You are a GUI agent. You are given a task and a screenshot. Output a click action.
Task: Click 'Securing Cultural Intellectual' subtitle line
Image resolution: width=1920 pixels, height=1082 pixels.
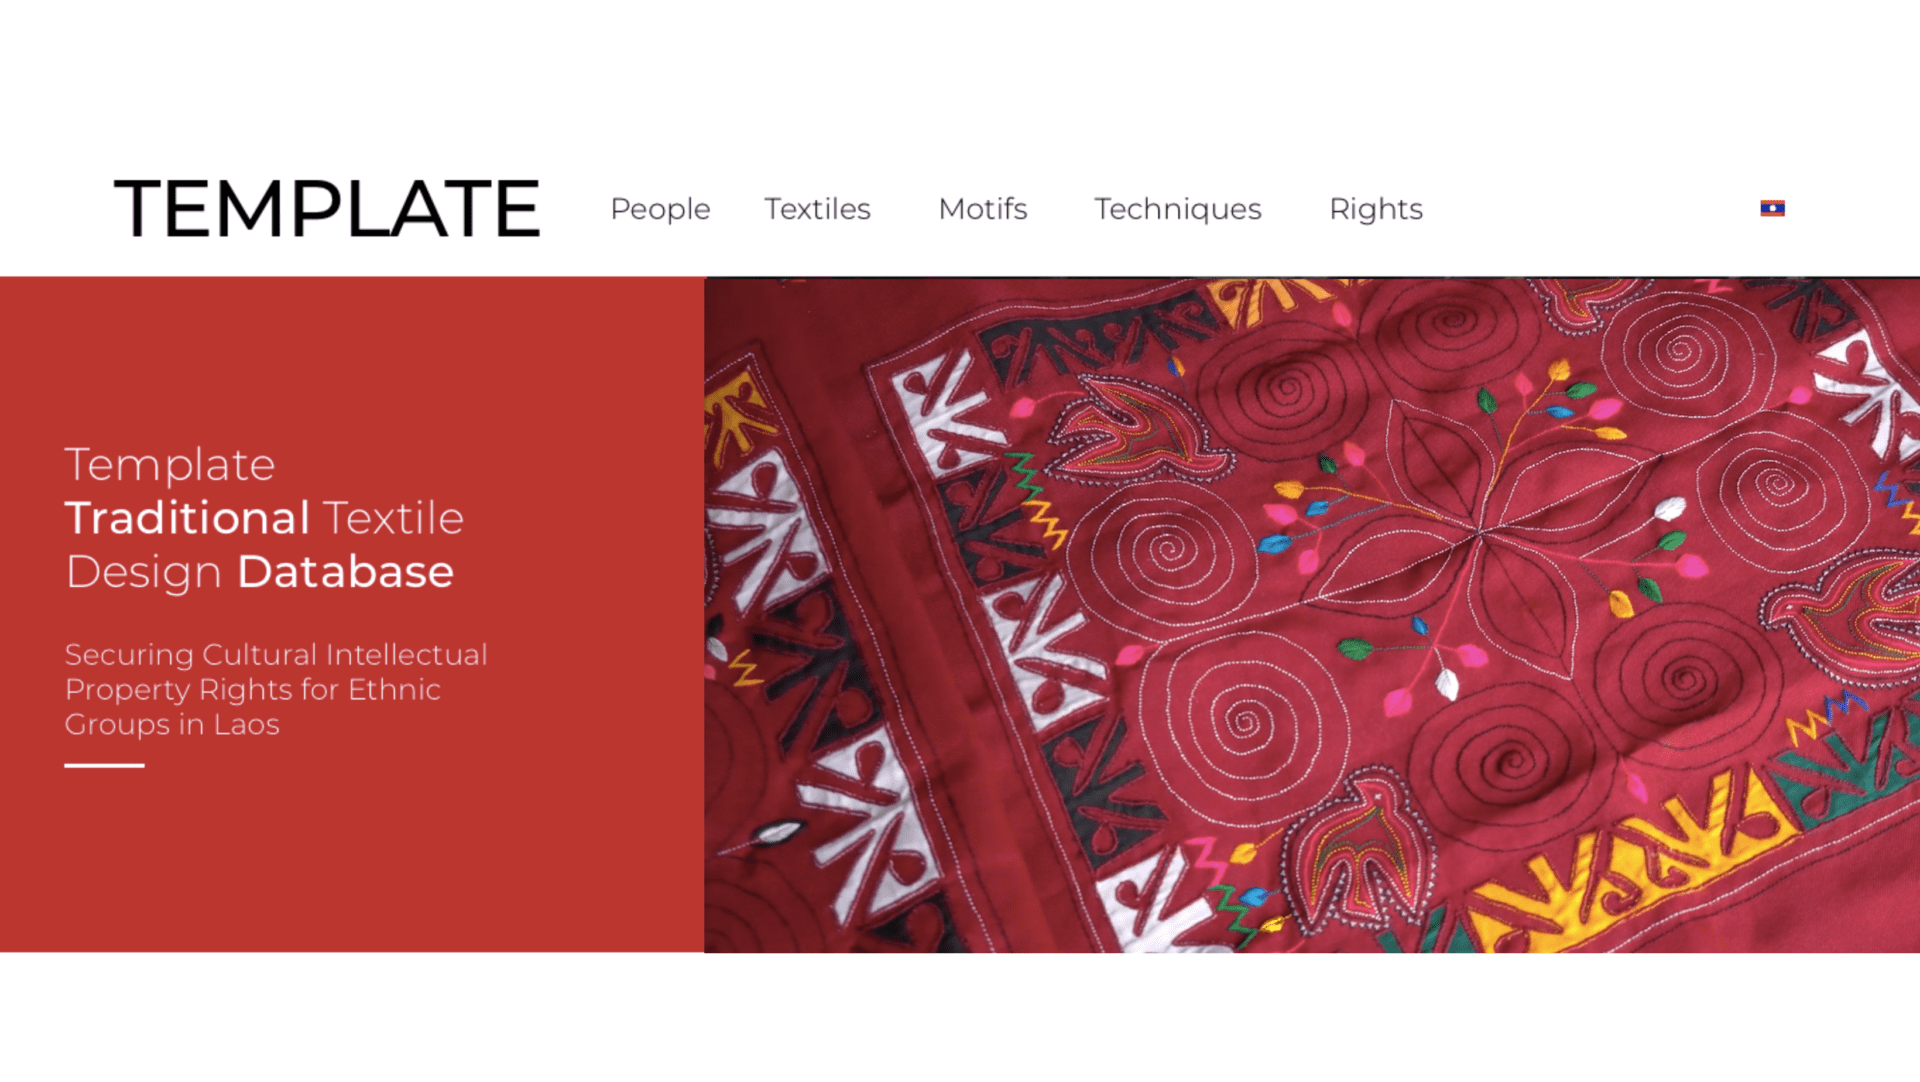[x=276, y=654]
